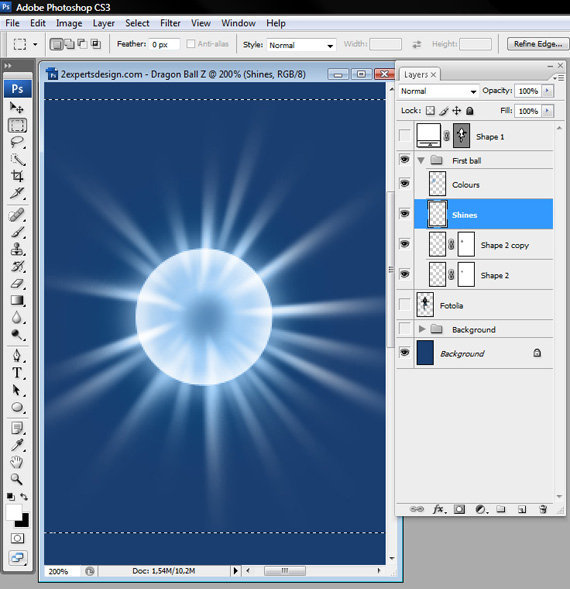This screenshot has width=570, height=589.
Task: Select the Crop tool
Action: point(17,176)
